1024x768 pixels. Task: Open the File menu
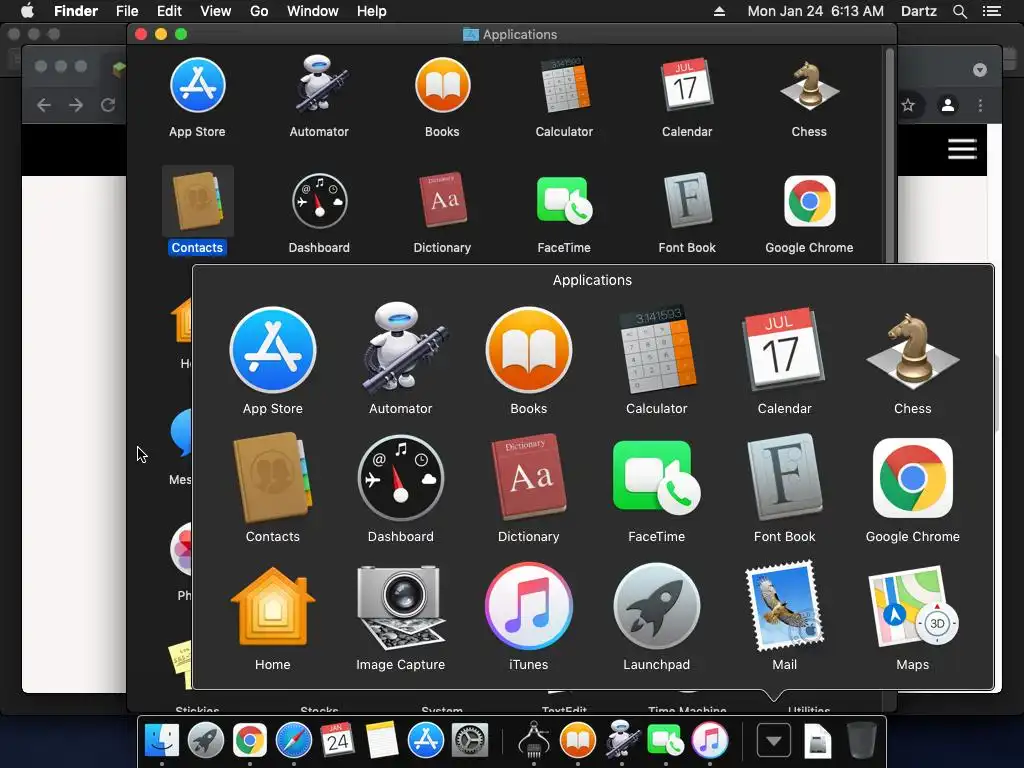[127, 11]
